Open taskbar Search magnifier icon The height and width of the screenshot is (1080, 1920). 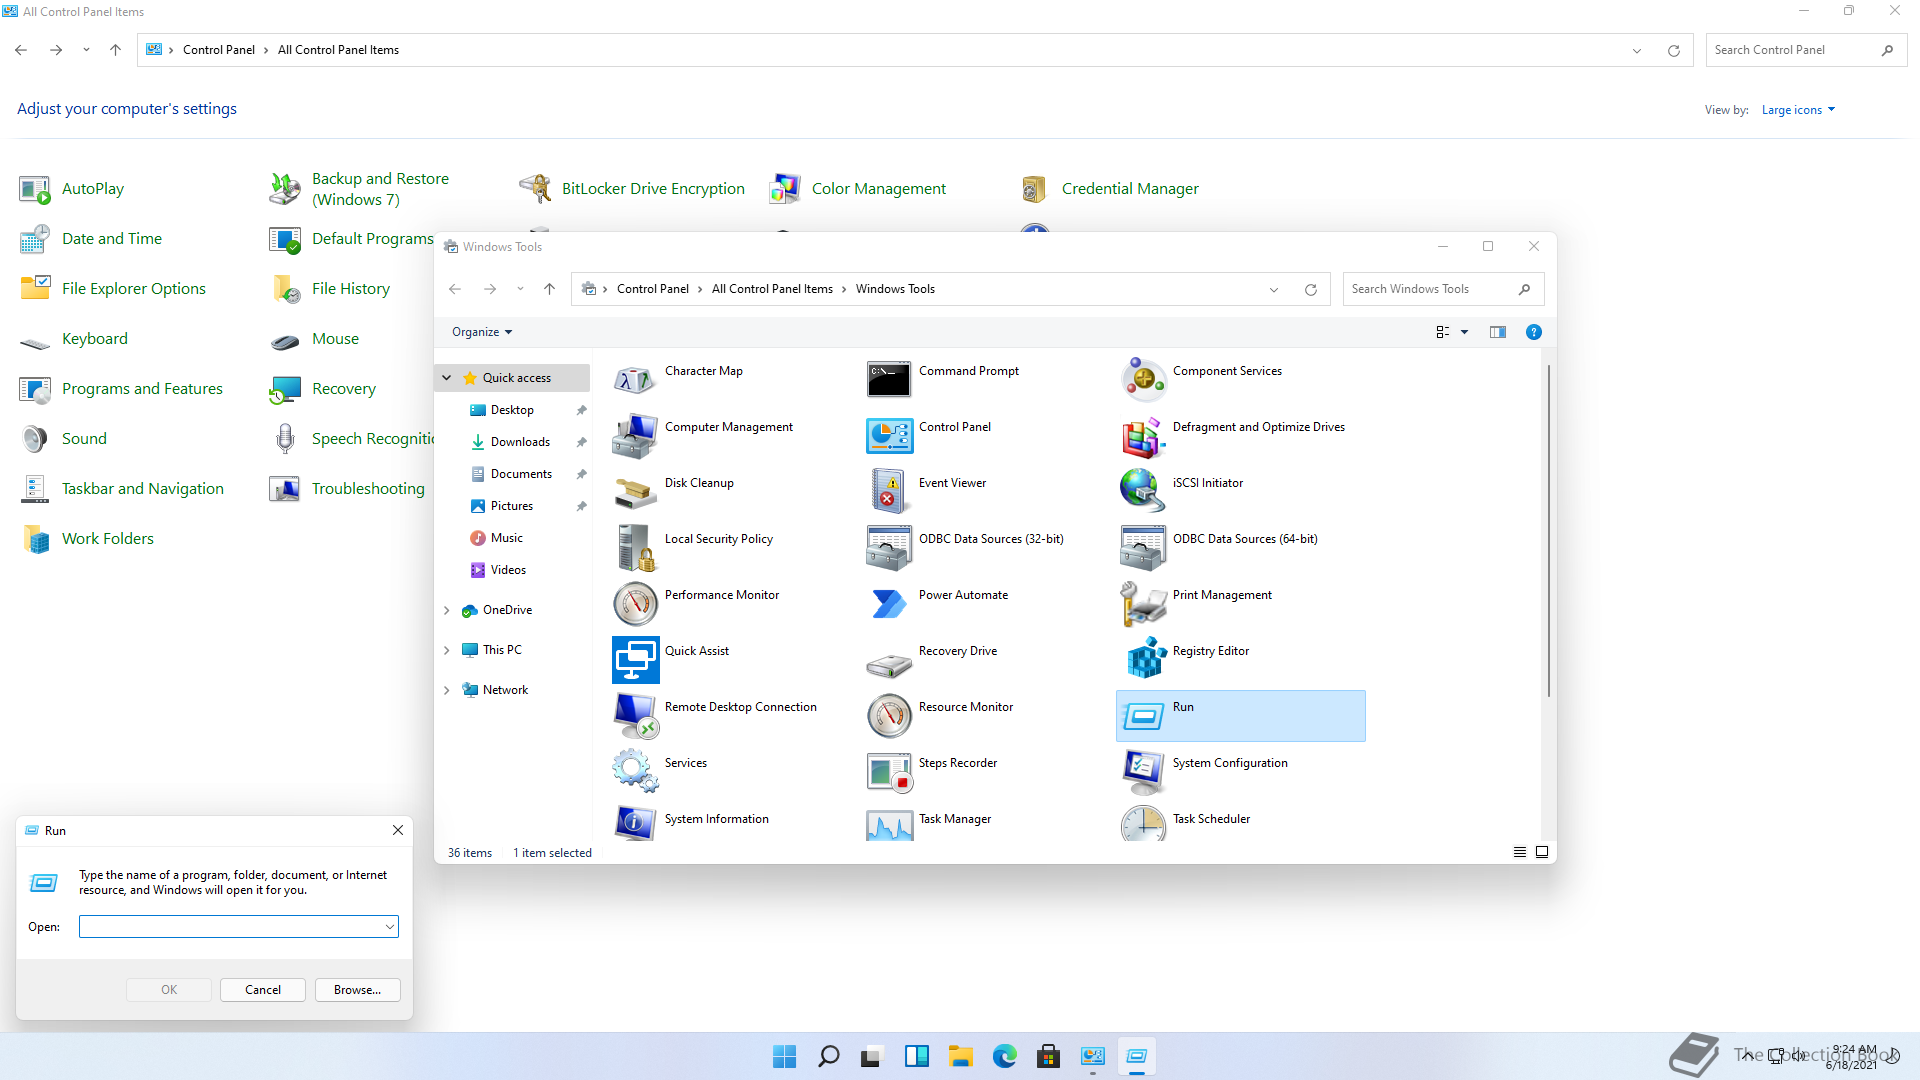click(829, 1057)
